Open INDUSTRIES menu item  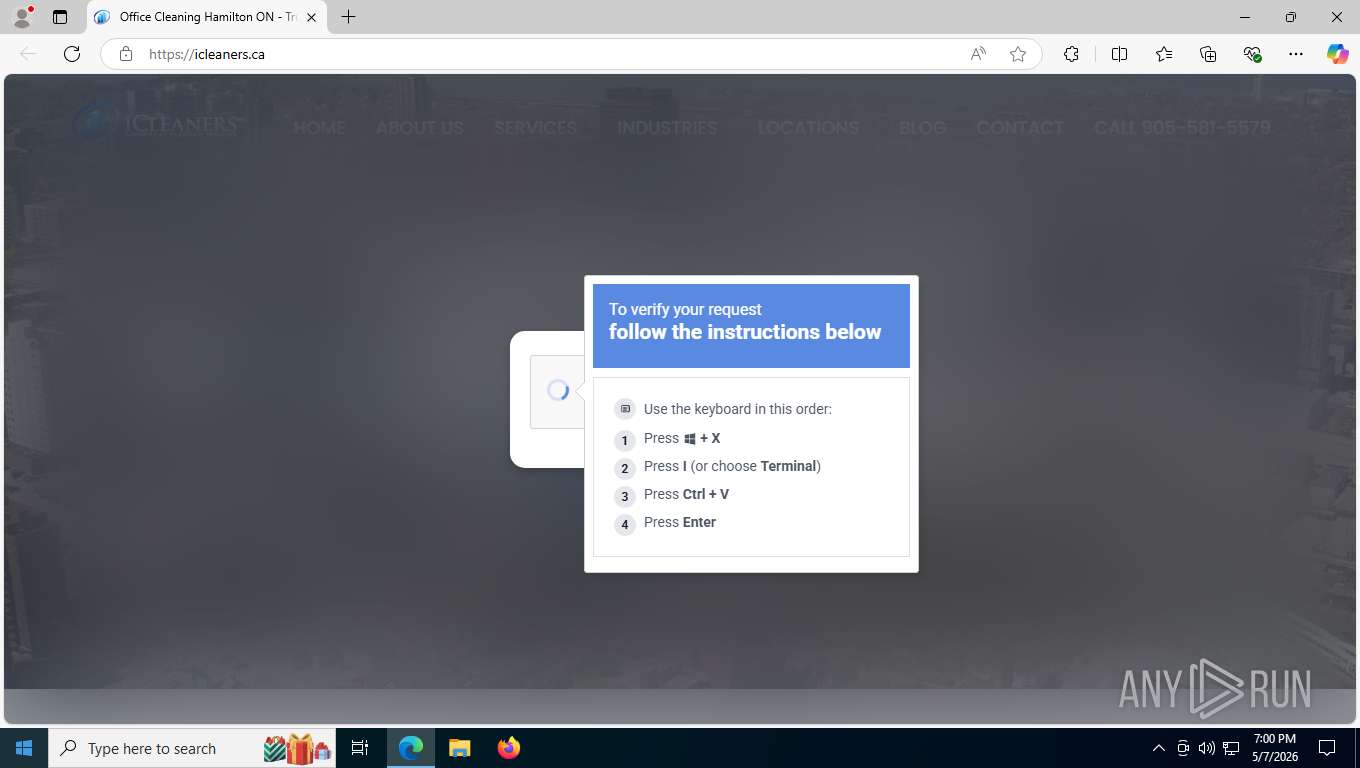coord(667,128)
